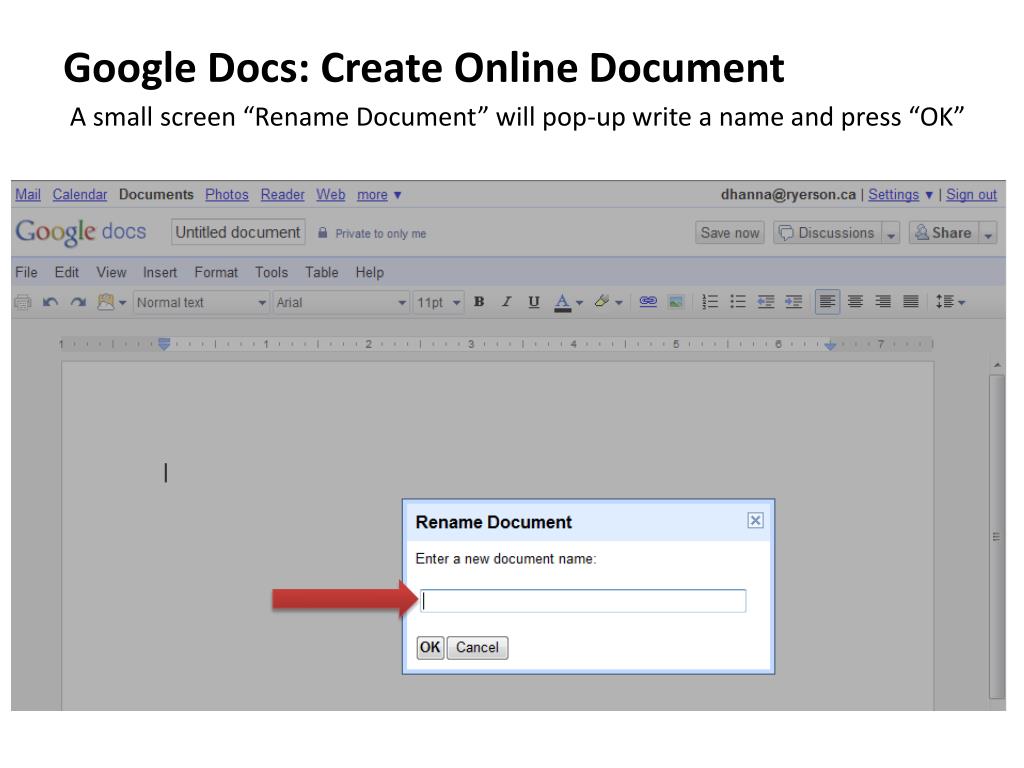The height and width of the screenshot is (768, 1024).
Task: Click the vertical scrollbar
Action: tap(997, 536)
